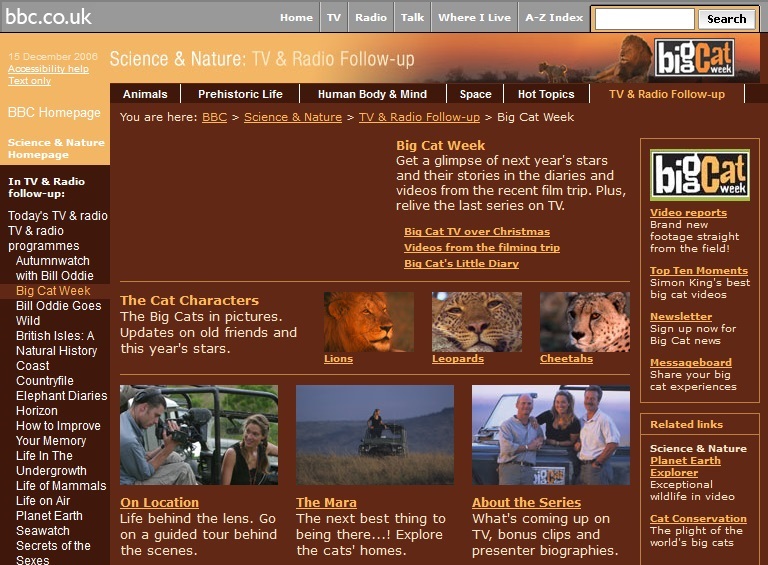Click TV & Radio Follow-up breadcrumb link
The height and width of the screenshot is (565, 768).
click(419, 117)
